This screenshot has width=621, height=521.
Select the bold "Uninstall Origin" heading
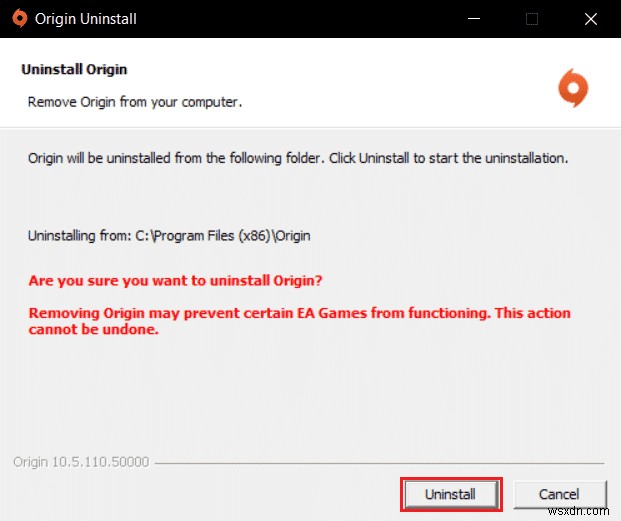coord(74,70)
